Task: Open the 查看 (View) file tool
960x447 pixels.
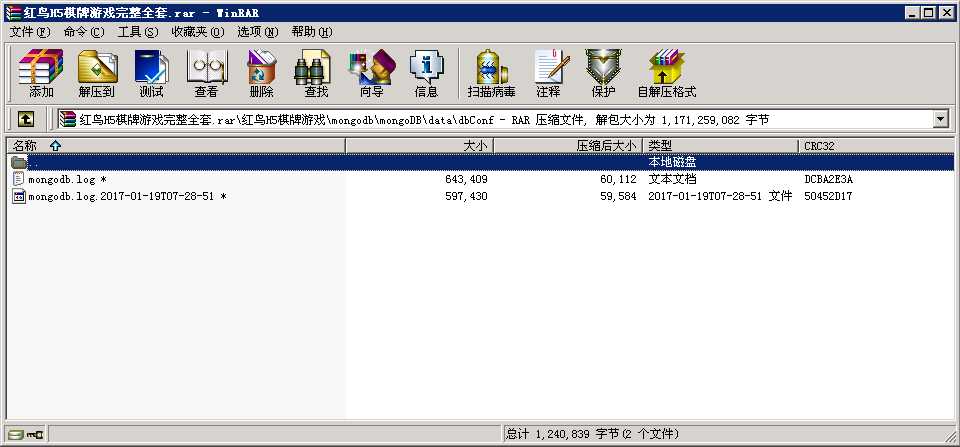Action: point(206,73)
